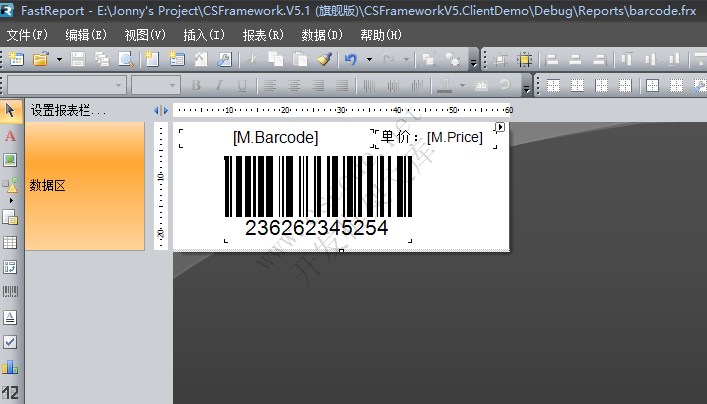707x404 pixels.
Task: Open the text toolbar overflow options
Action: click(x=527, y=89)
